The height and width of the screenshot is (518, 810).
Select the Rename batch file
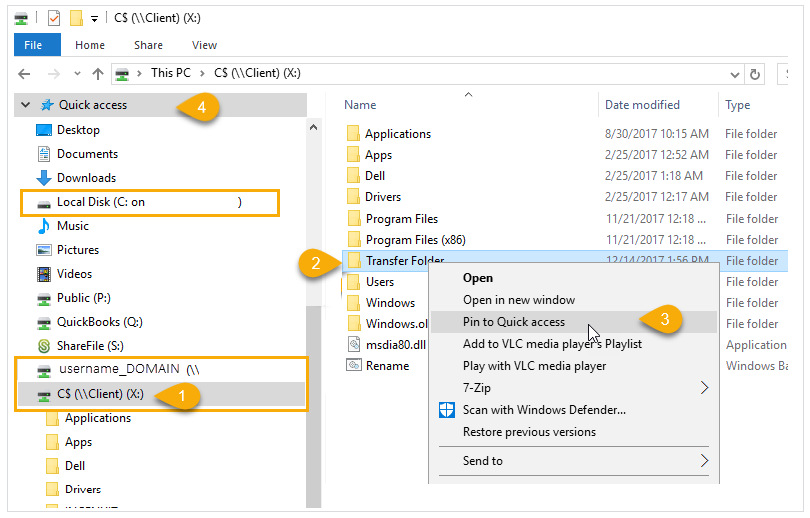(387, 366)
